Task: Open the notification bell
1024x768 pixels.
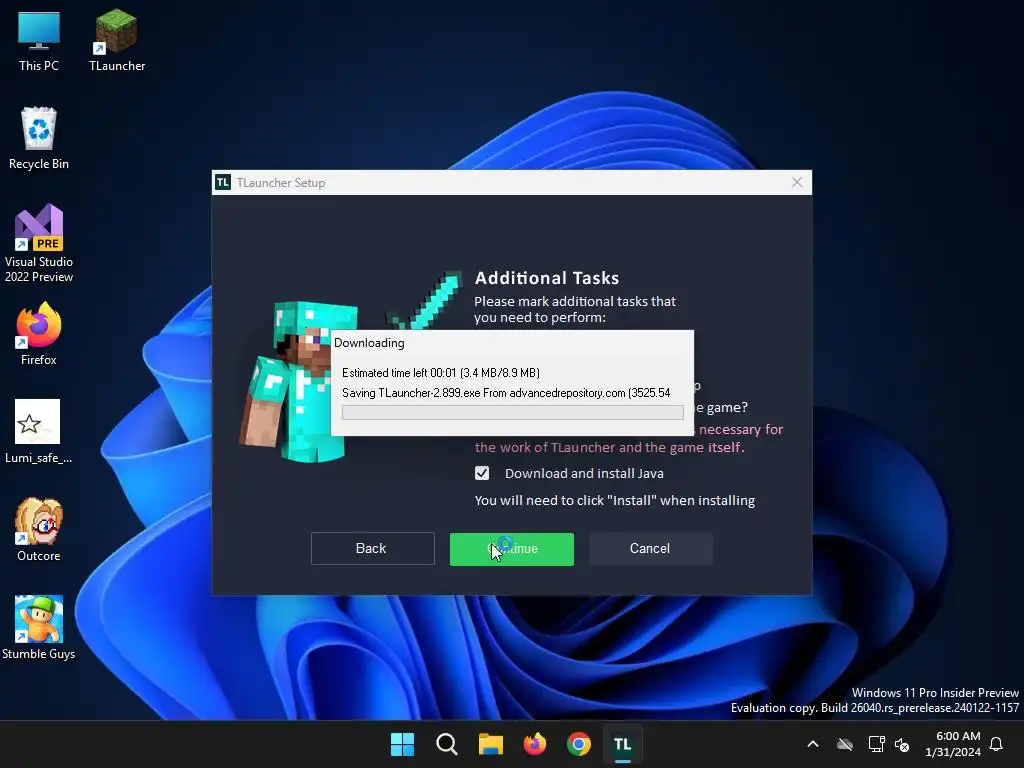Action: [x=996, y=744]
